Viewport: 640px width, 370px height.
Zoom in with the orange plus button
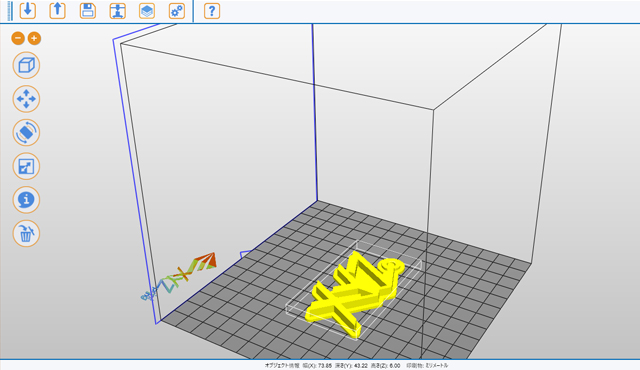click(x=34, y=38)
